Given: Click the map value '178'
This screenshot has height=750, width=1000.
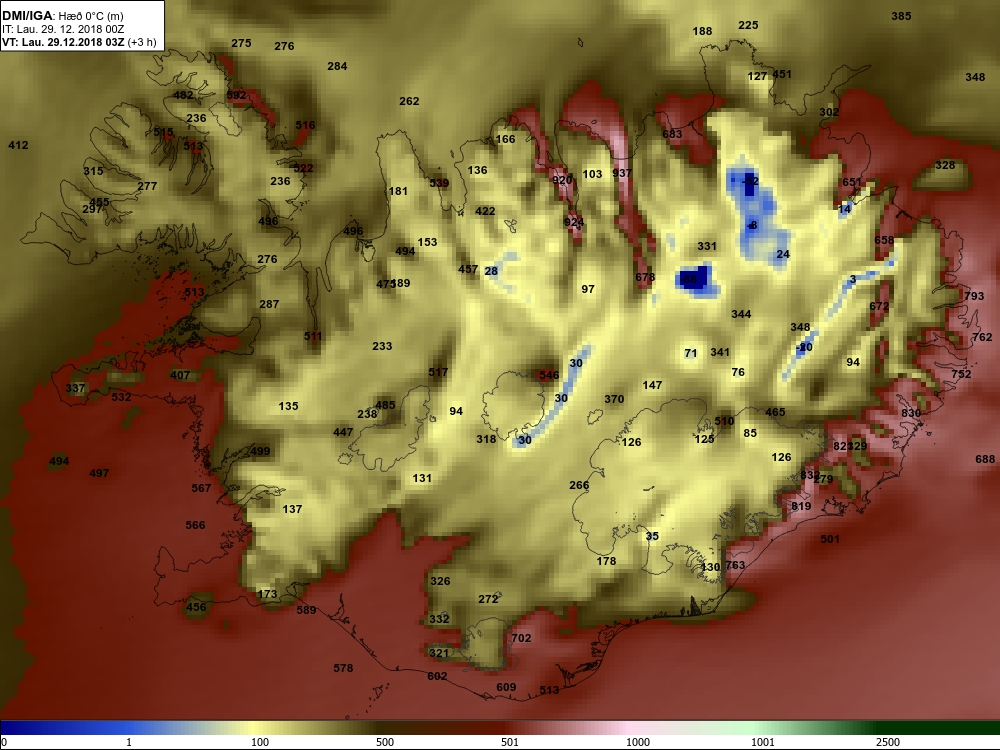Looking at the screenshot, I should pos(606,561).
